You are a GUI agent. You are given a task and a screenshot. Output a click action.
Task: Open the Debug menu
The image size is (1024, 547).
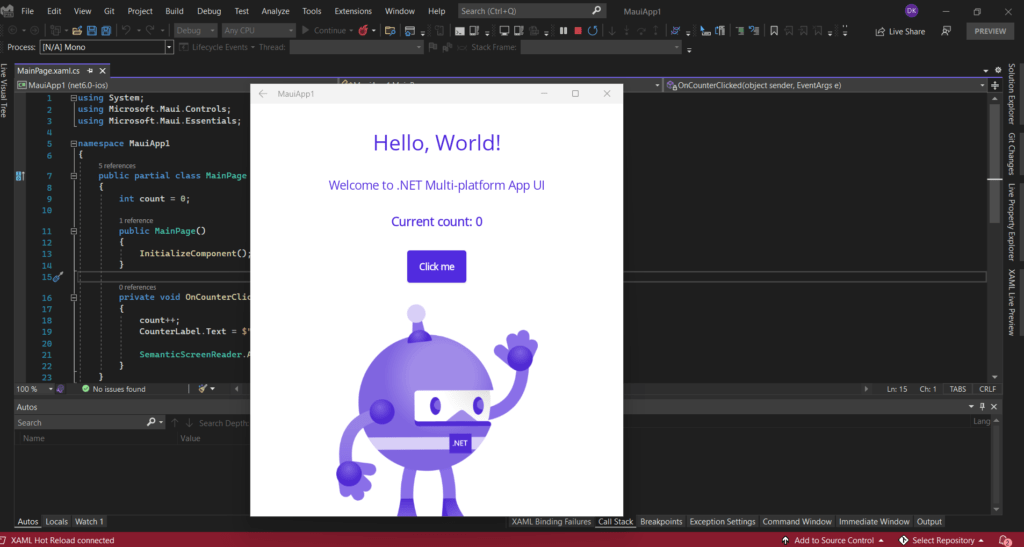click(209, 11)
